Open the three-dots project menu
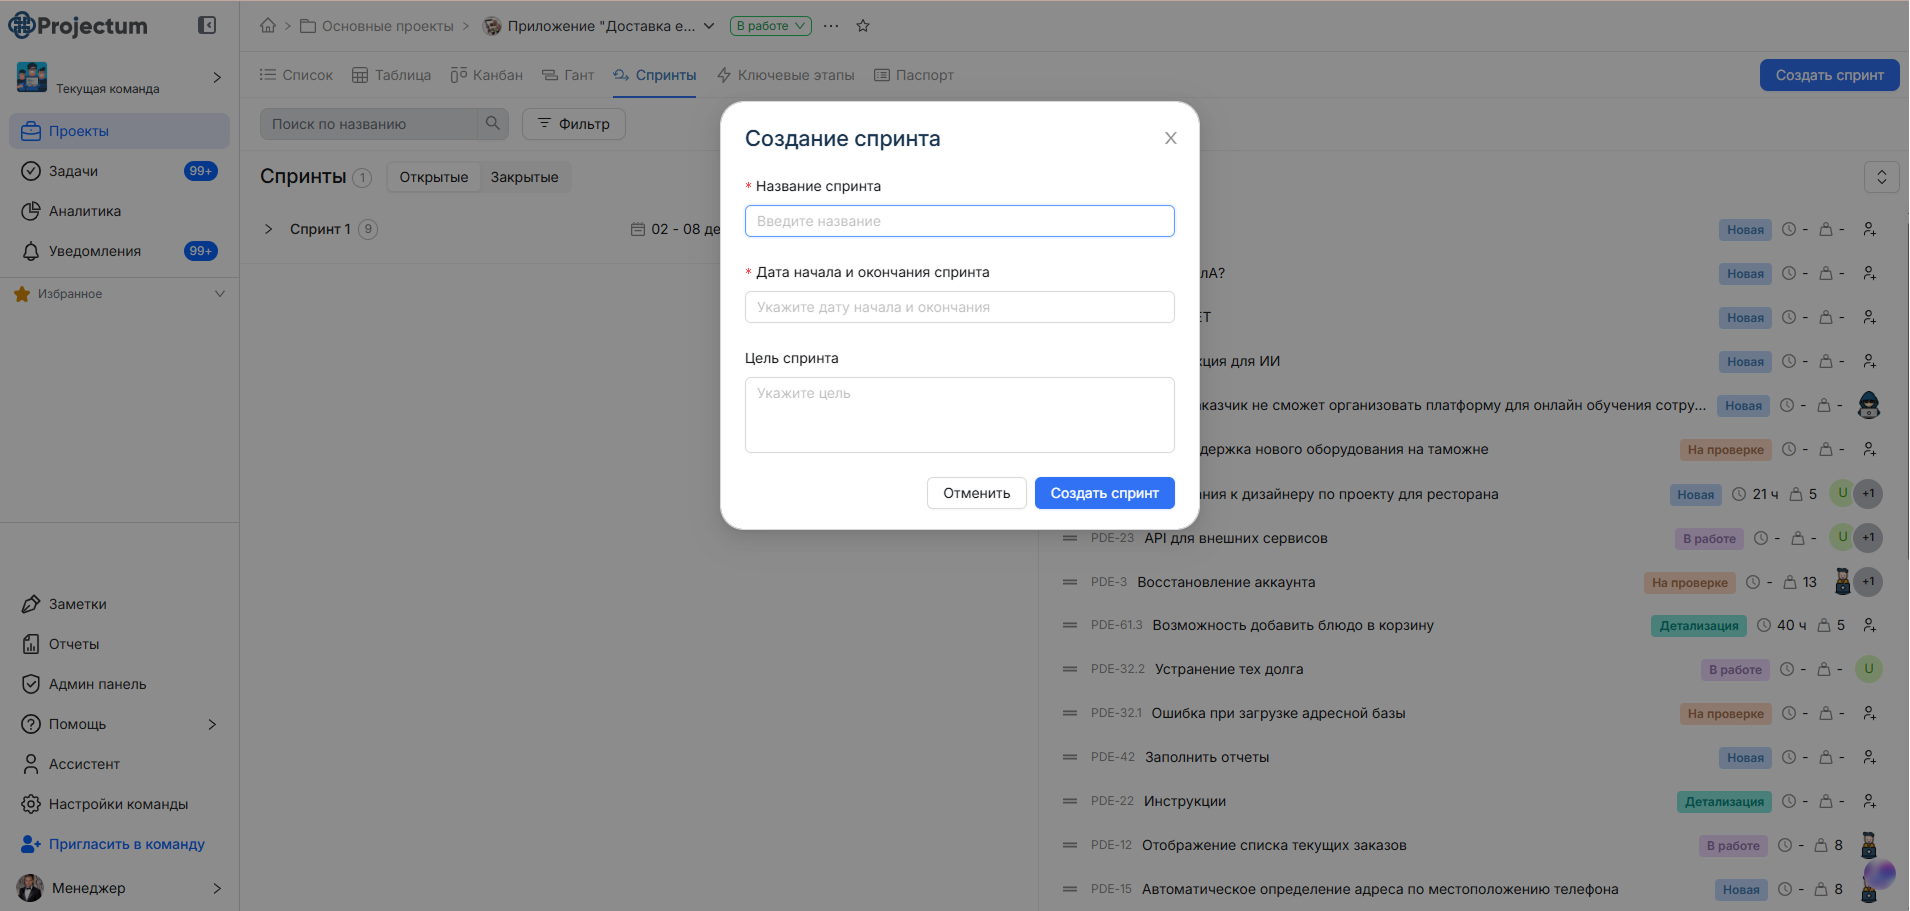This screenshot has width=1910, height=911. [831, 26]
